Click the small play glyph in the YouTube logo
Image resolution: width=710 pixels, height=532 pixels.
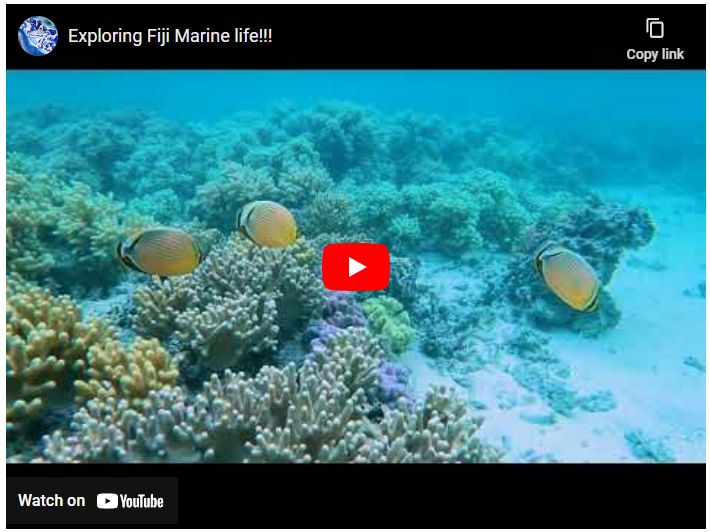click(107, 501)
